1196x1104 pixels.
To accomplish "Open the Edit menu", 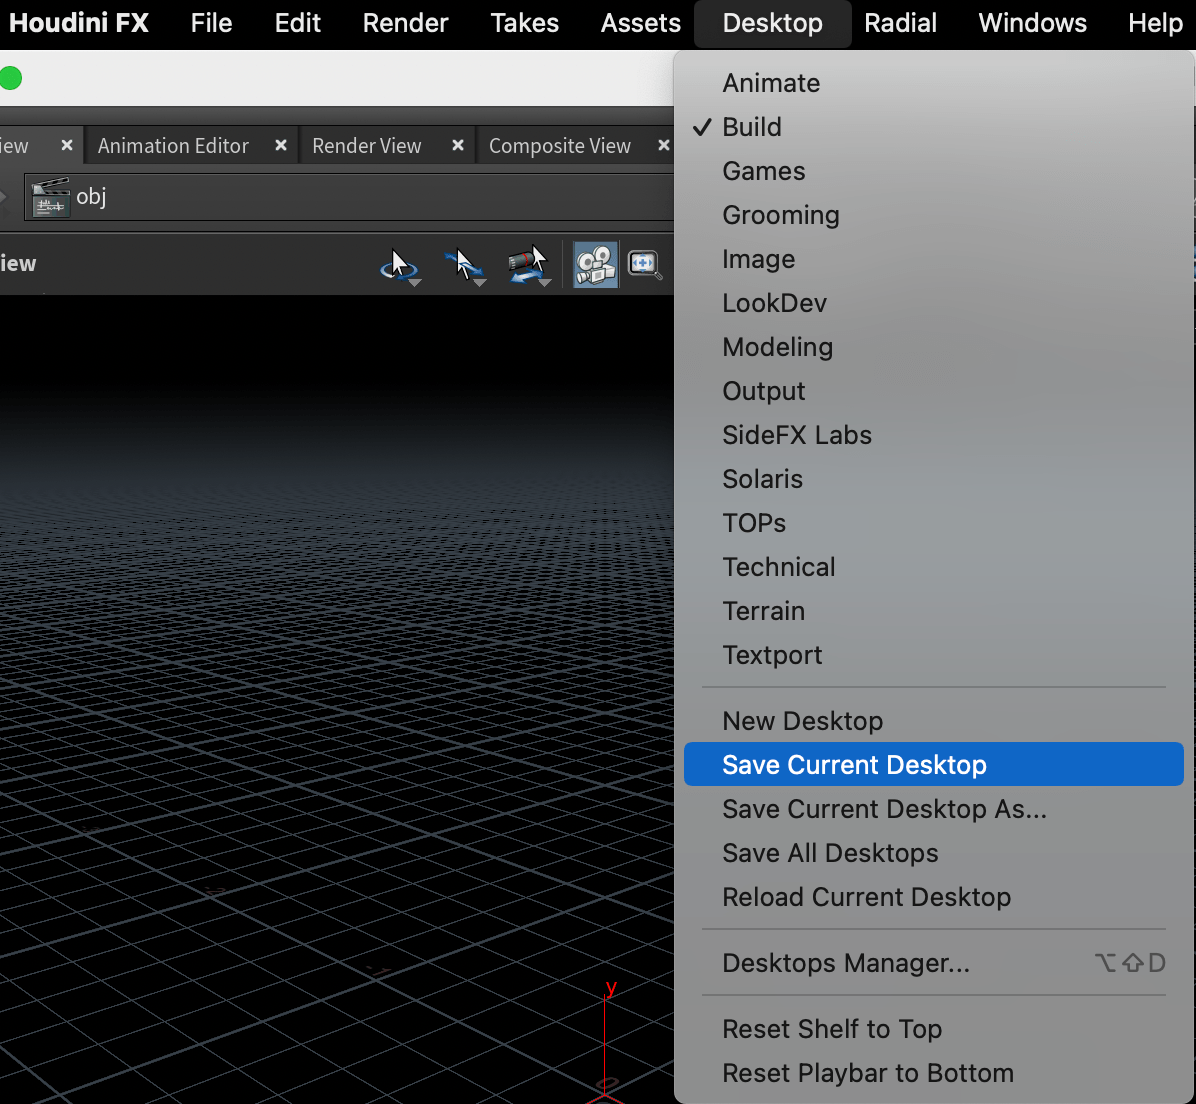I will 297,24.
